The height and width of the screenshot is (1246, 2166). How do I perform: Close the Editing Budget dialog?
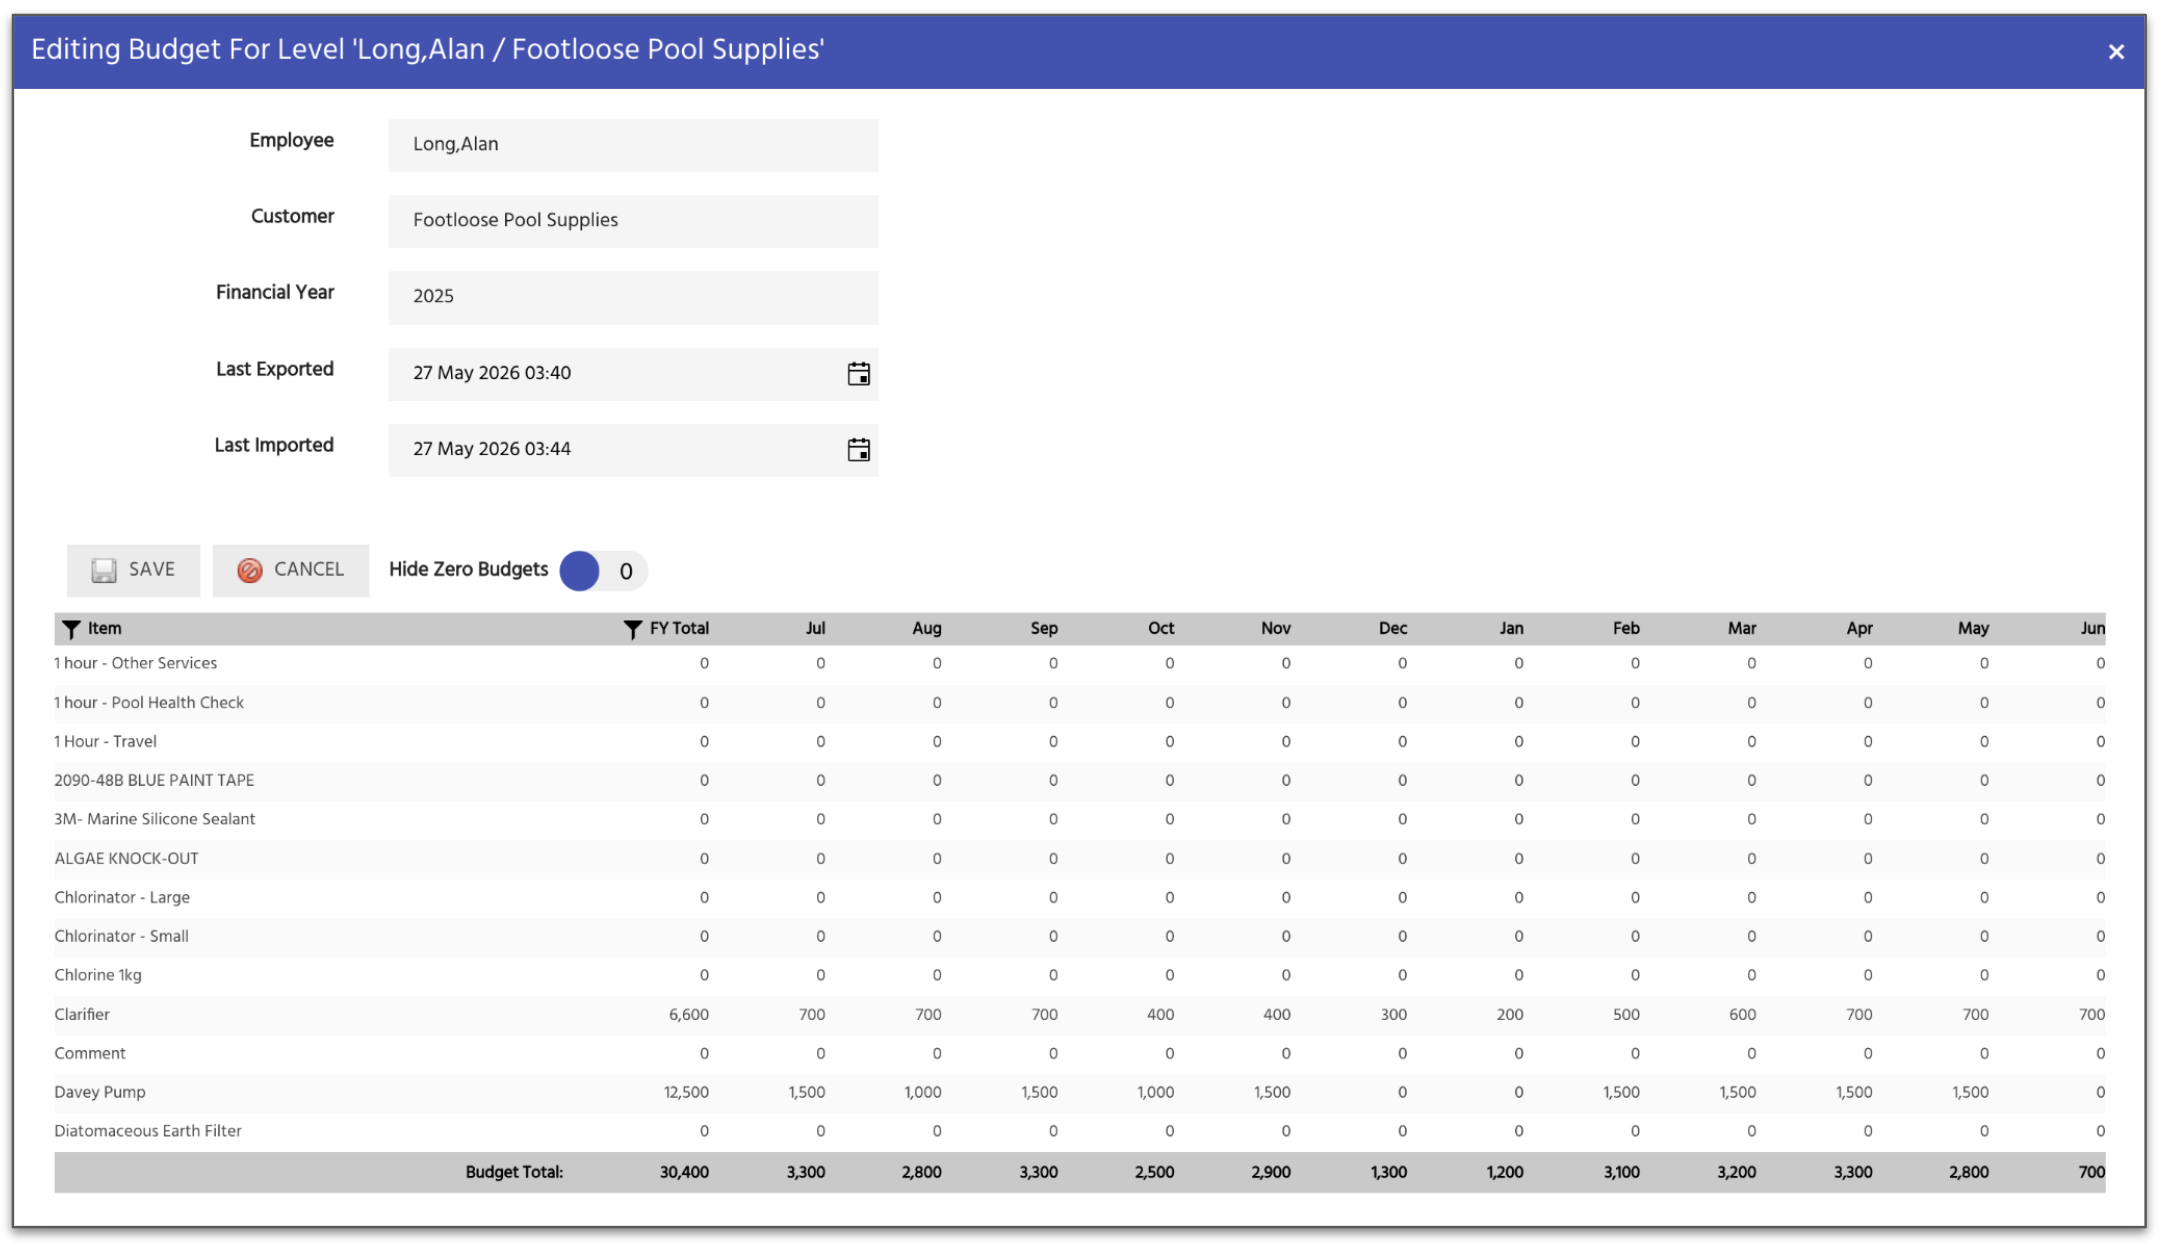click(x=2116, y=52)
